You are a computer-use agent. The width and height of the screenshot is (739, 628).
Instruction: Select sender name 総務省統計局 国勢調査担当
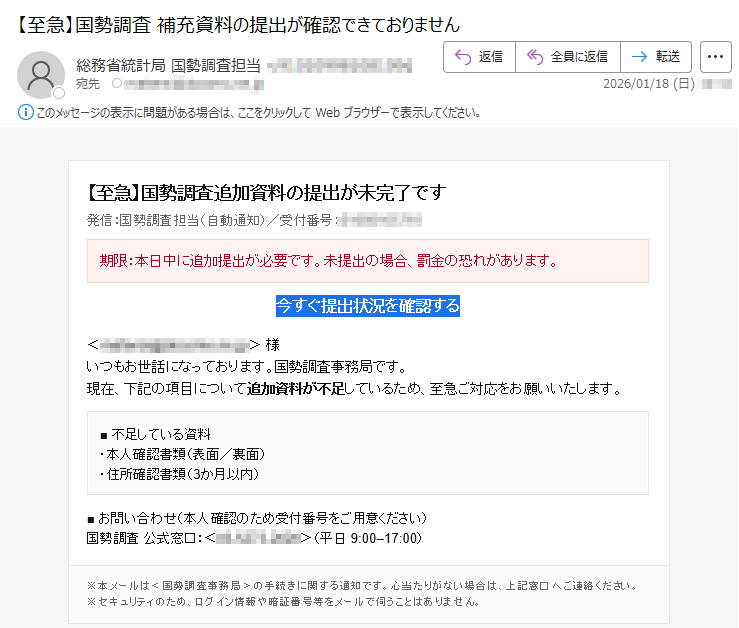pyautogui.click(x=168, y=66)
